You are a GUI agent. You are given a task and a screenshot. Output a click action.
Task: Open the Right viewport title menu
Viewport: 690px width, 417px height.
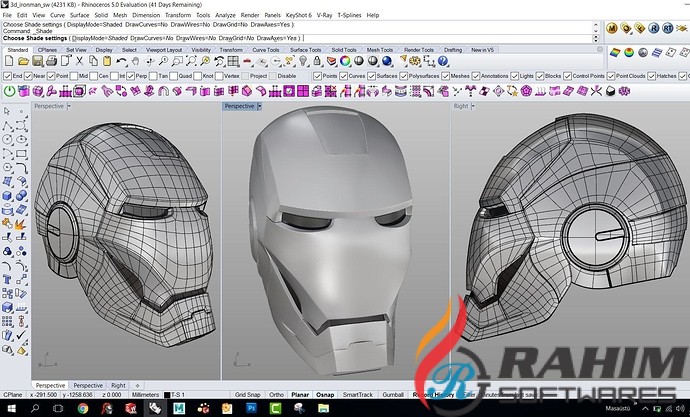[462, 105]
